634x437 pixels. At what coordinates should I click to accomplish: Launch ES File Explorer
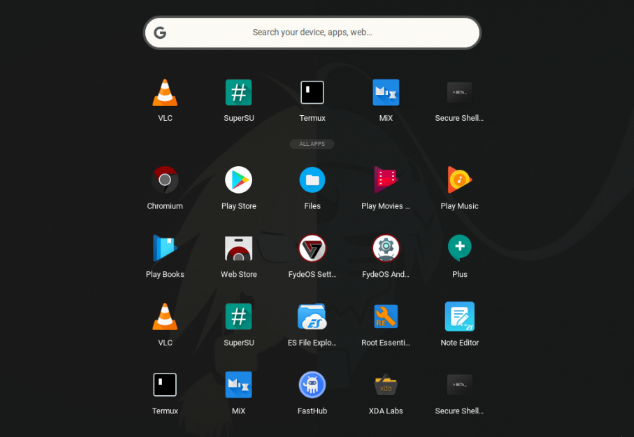pyautogui.click(x=312, y=318)
